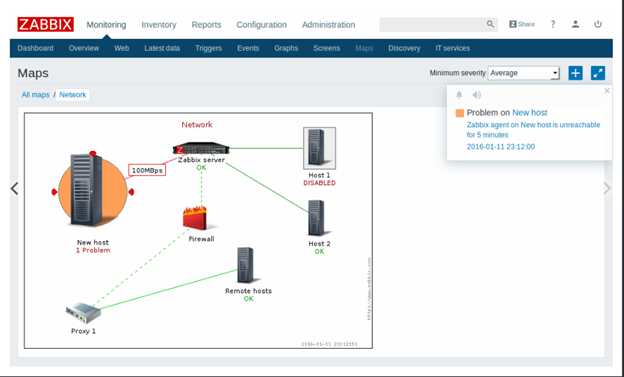Viewport: 624px width, 377px height.
Task: Switch to the Events tab
Action: [248, 48]
